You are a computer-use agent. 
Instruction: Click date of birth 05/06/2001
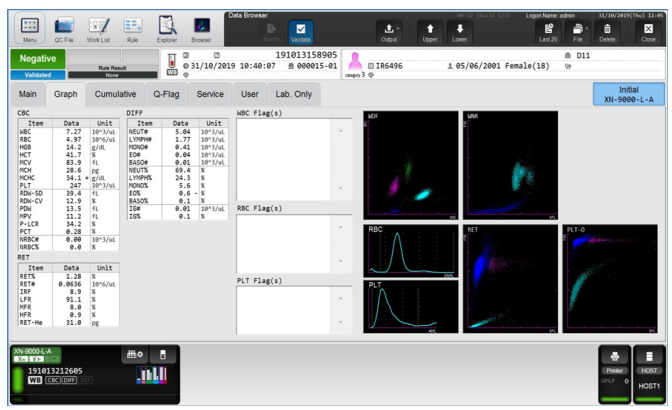[478, 66]
